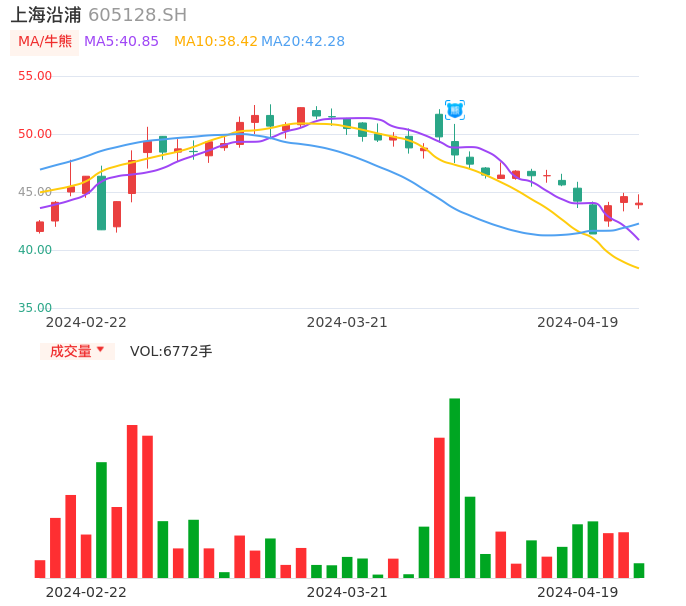
Task: Click the VOL:6772手 volume readout
Action: (x=171, y=351)
